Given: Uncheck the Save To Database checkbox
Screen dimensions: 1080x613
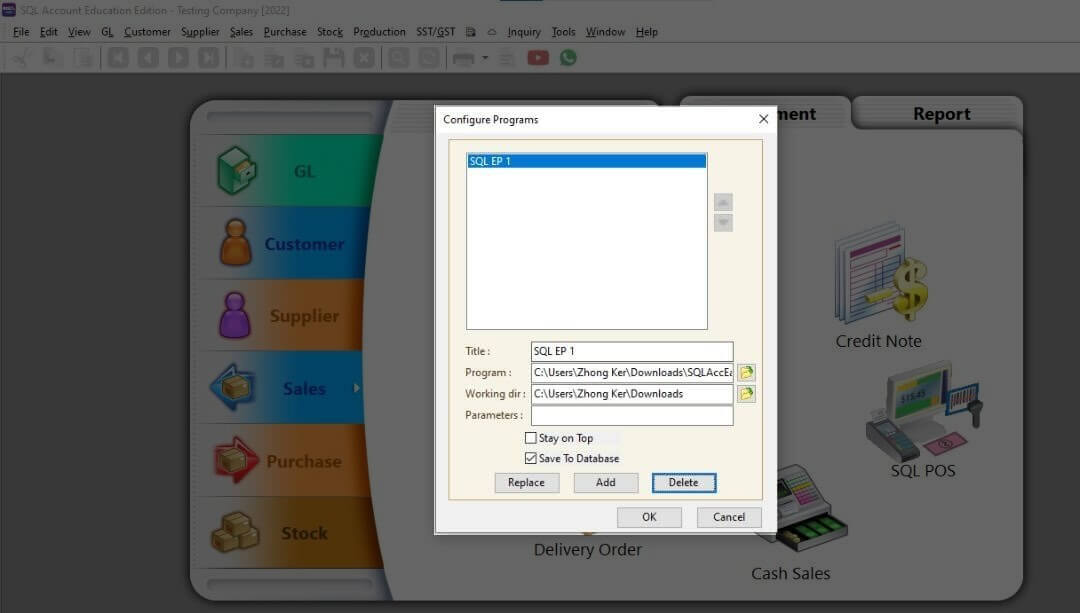Looking at the screenshot, I should click(x=530, y=459).
